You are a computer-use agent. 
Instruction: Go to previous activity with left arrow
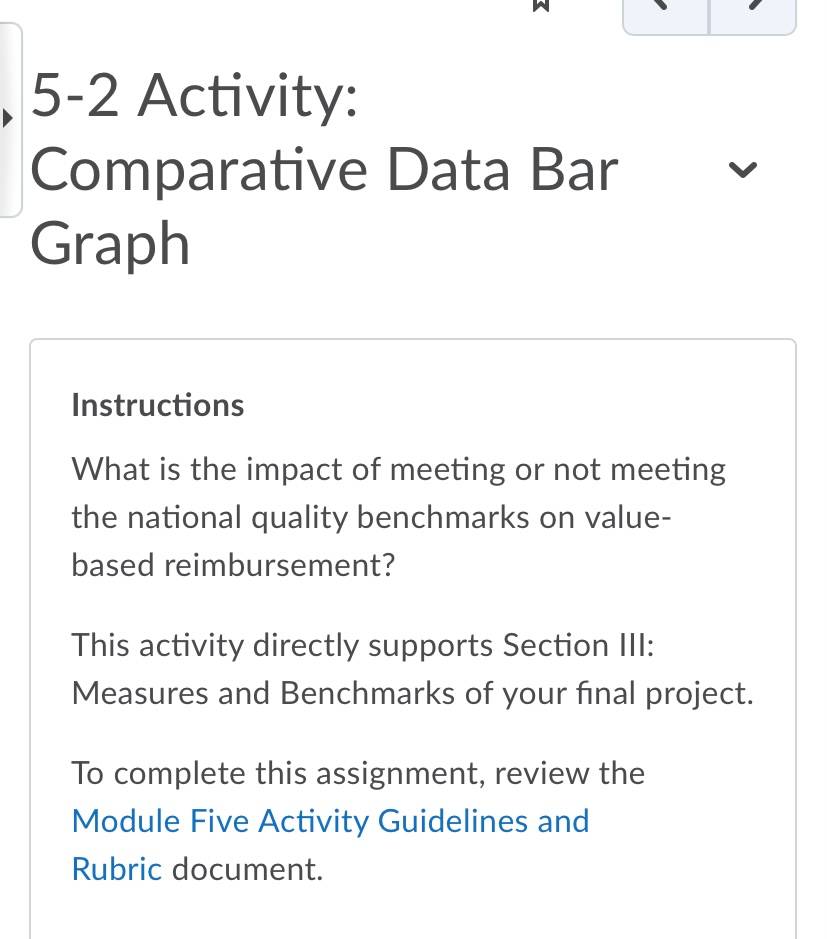(665, 16)
